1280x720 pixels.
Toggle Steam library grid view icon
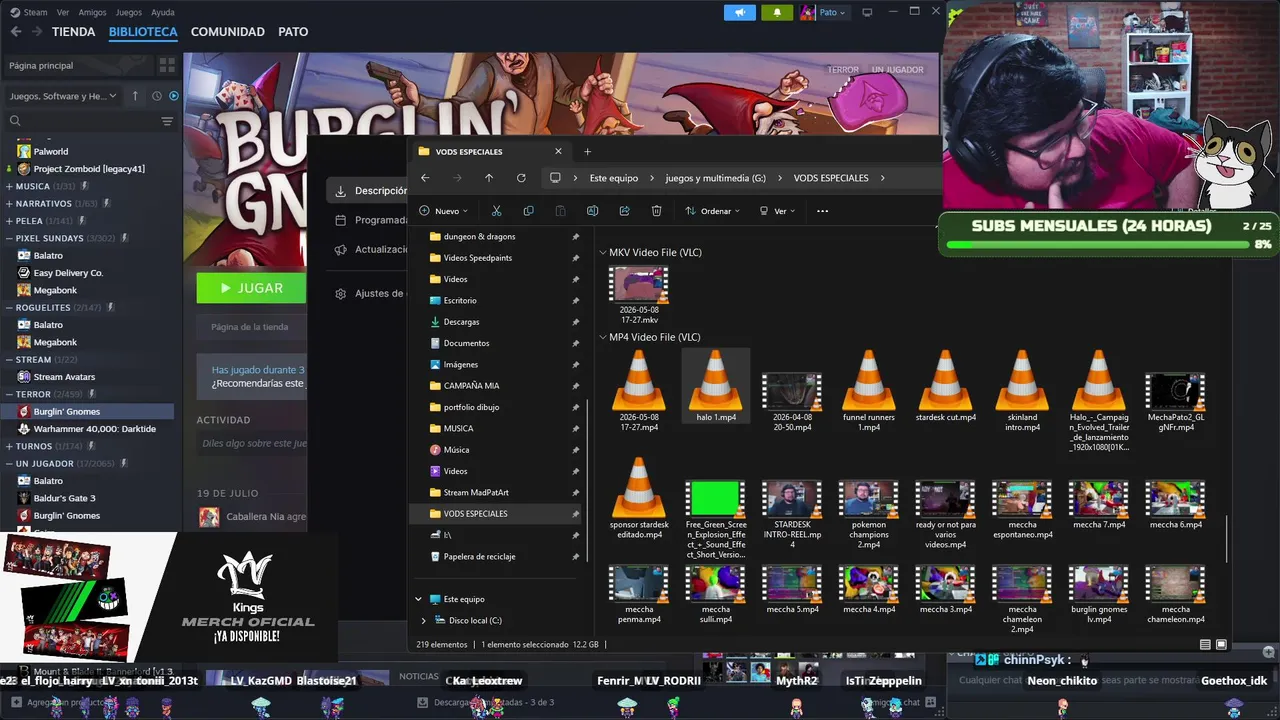tap(167, 65)
